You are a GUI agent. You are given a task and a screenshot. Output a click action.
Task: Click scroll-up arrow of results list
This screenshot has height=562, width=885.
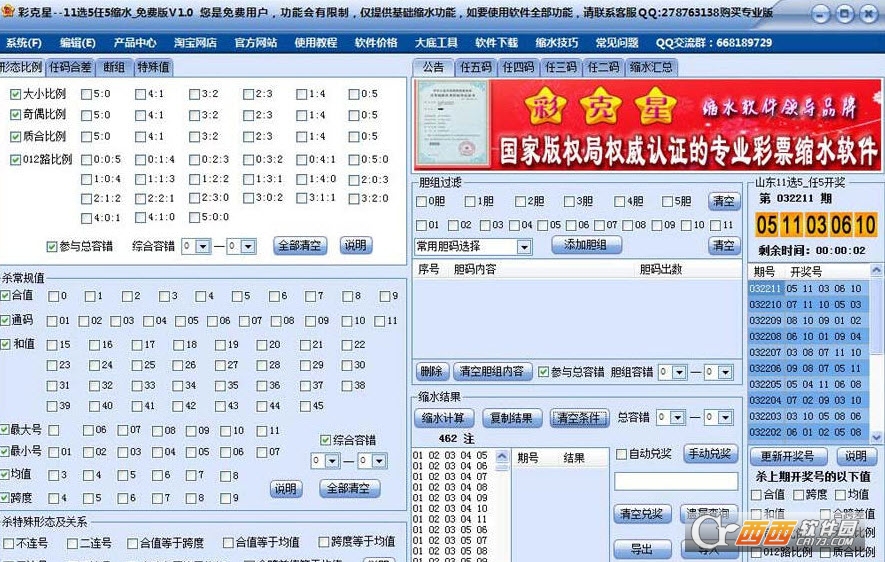[502, 456]
